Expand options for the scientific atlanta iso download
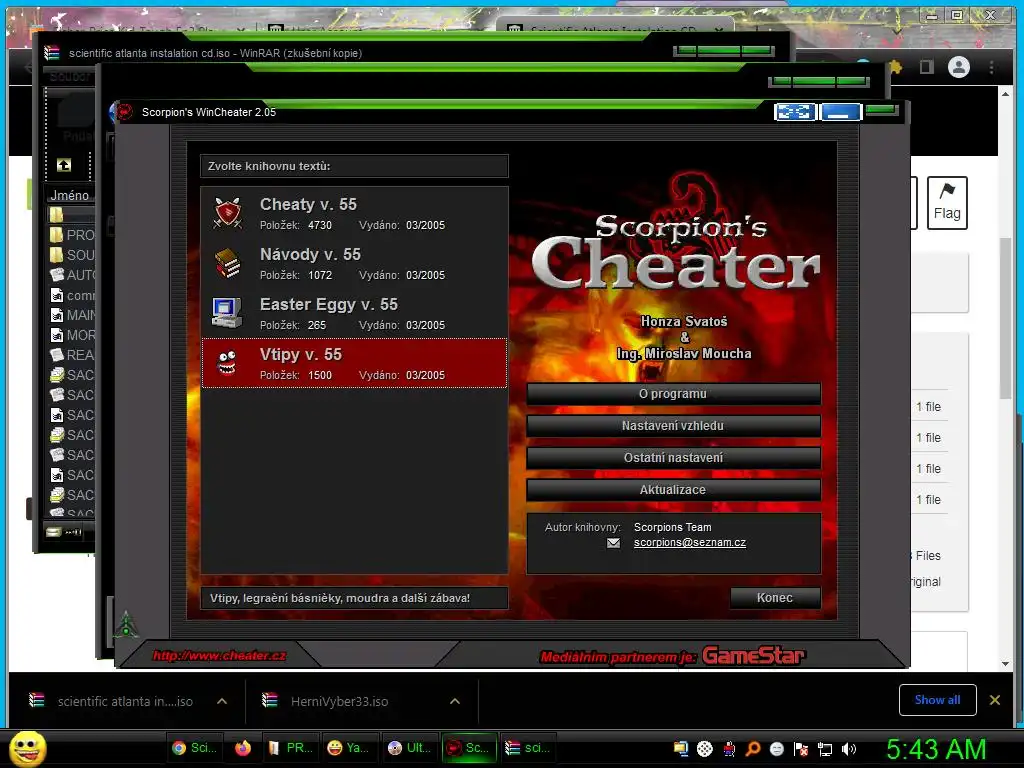The height and width of the screenshot is (768, 1024). tap(222, 701)
